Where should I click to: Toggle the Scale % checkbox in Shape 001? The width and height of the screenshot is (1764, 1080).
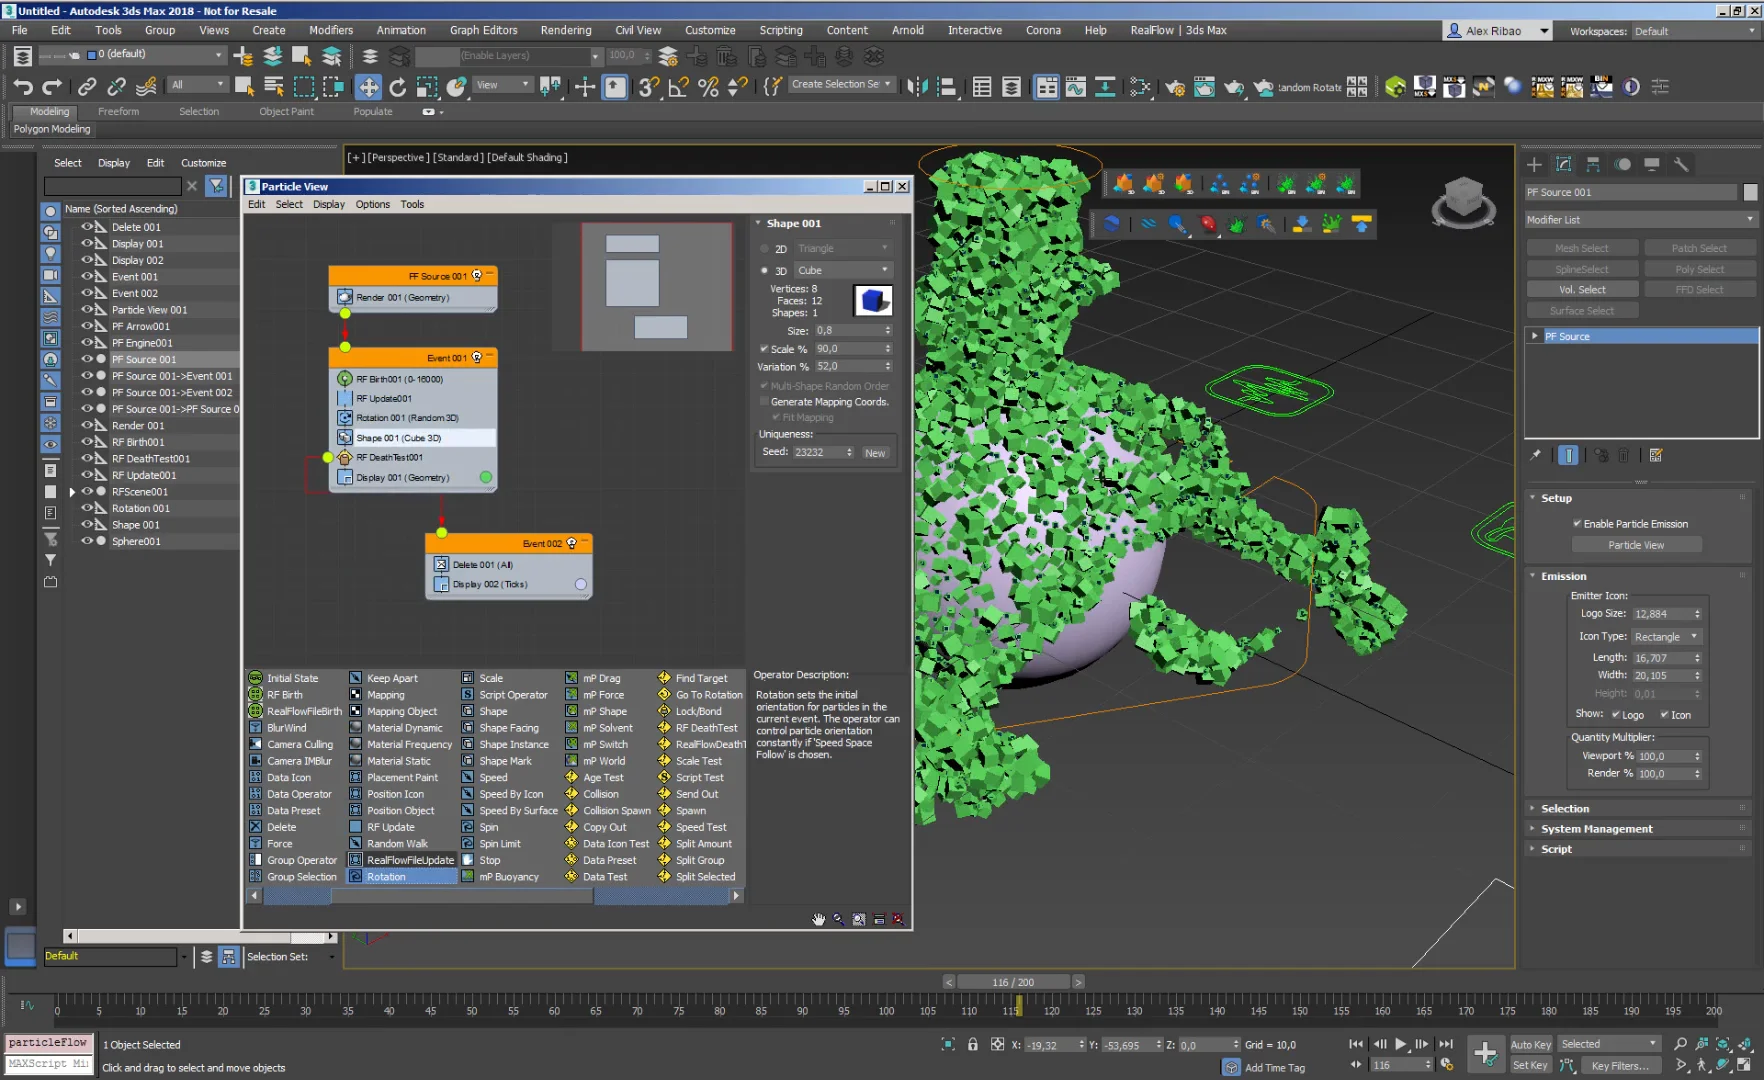[x=764, y=349]
